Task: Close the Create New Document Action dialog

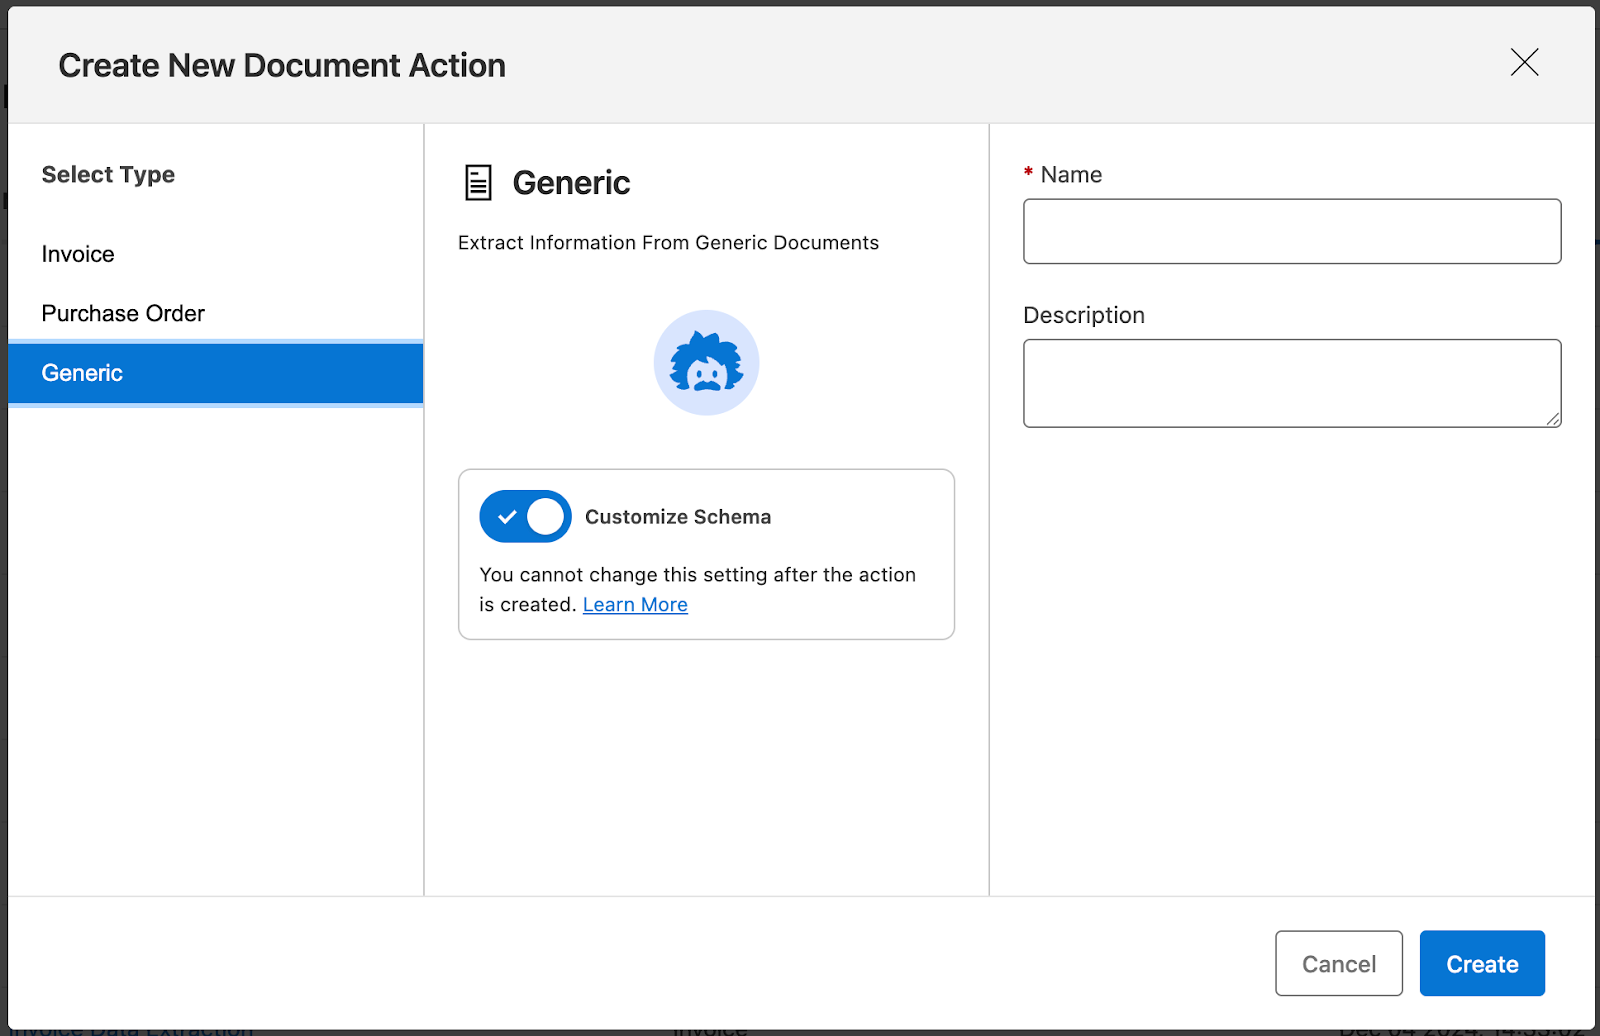Action: click(1524, 63)
